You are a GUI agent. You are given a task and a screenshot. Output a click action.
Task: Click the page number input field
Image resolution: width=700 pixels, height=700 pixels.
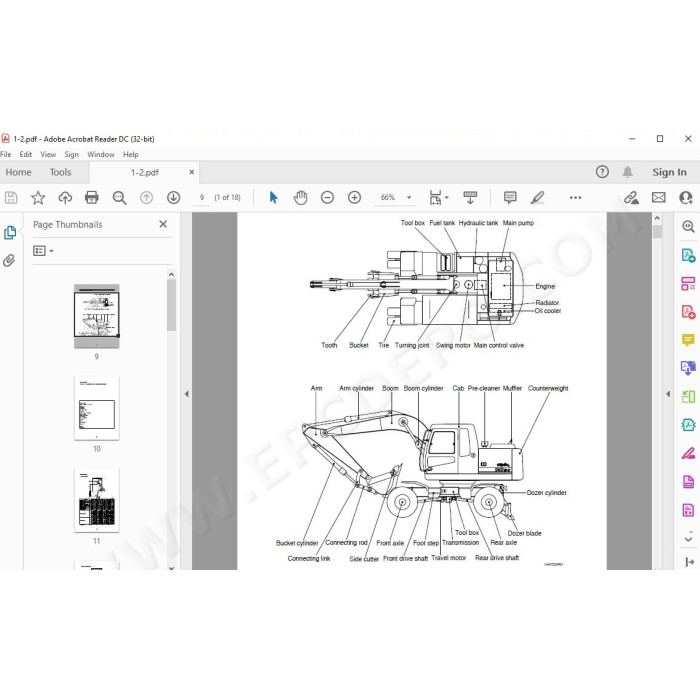202,197
